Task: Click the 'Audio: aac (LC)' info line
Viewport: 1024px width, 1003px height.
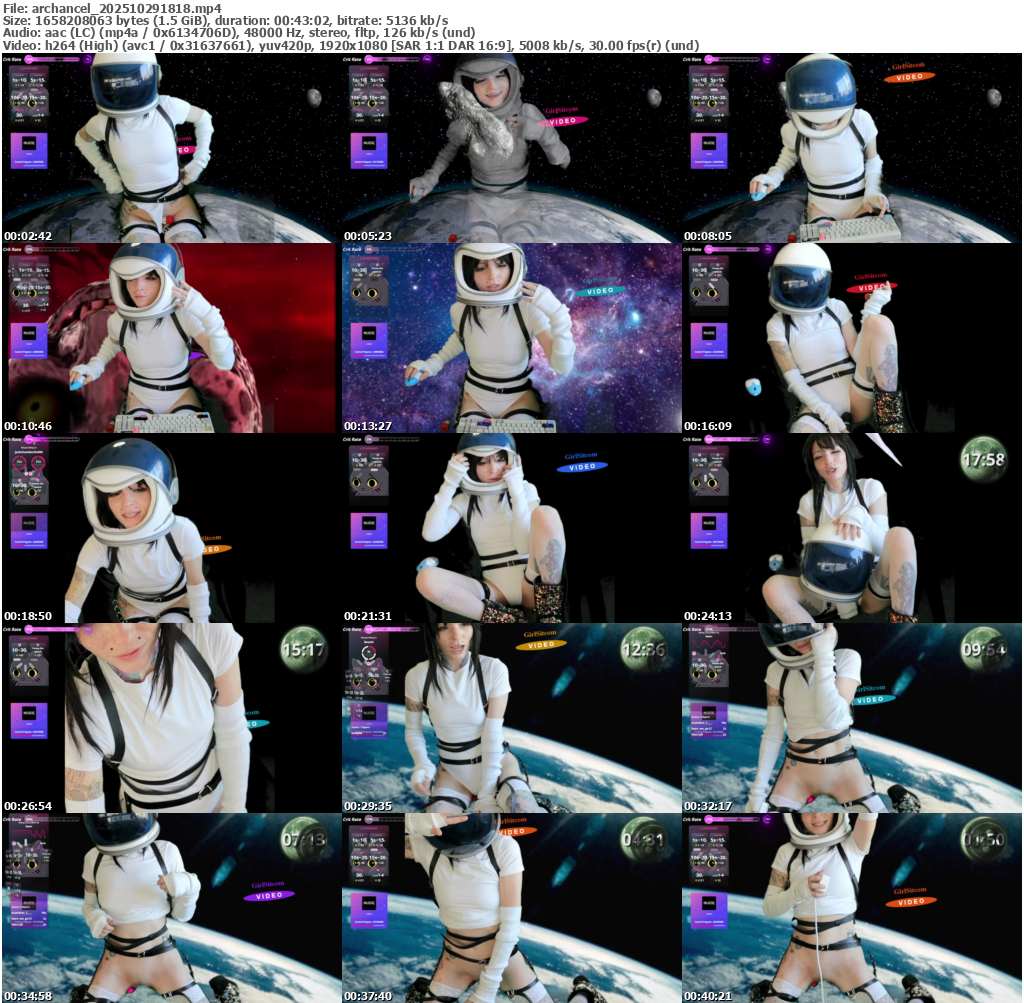Action: point(238,33)
